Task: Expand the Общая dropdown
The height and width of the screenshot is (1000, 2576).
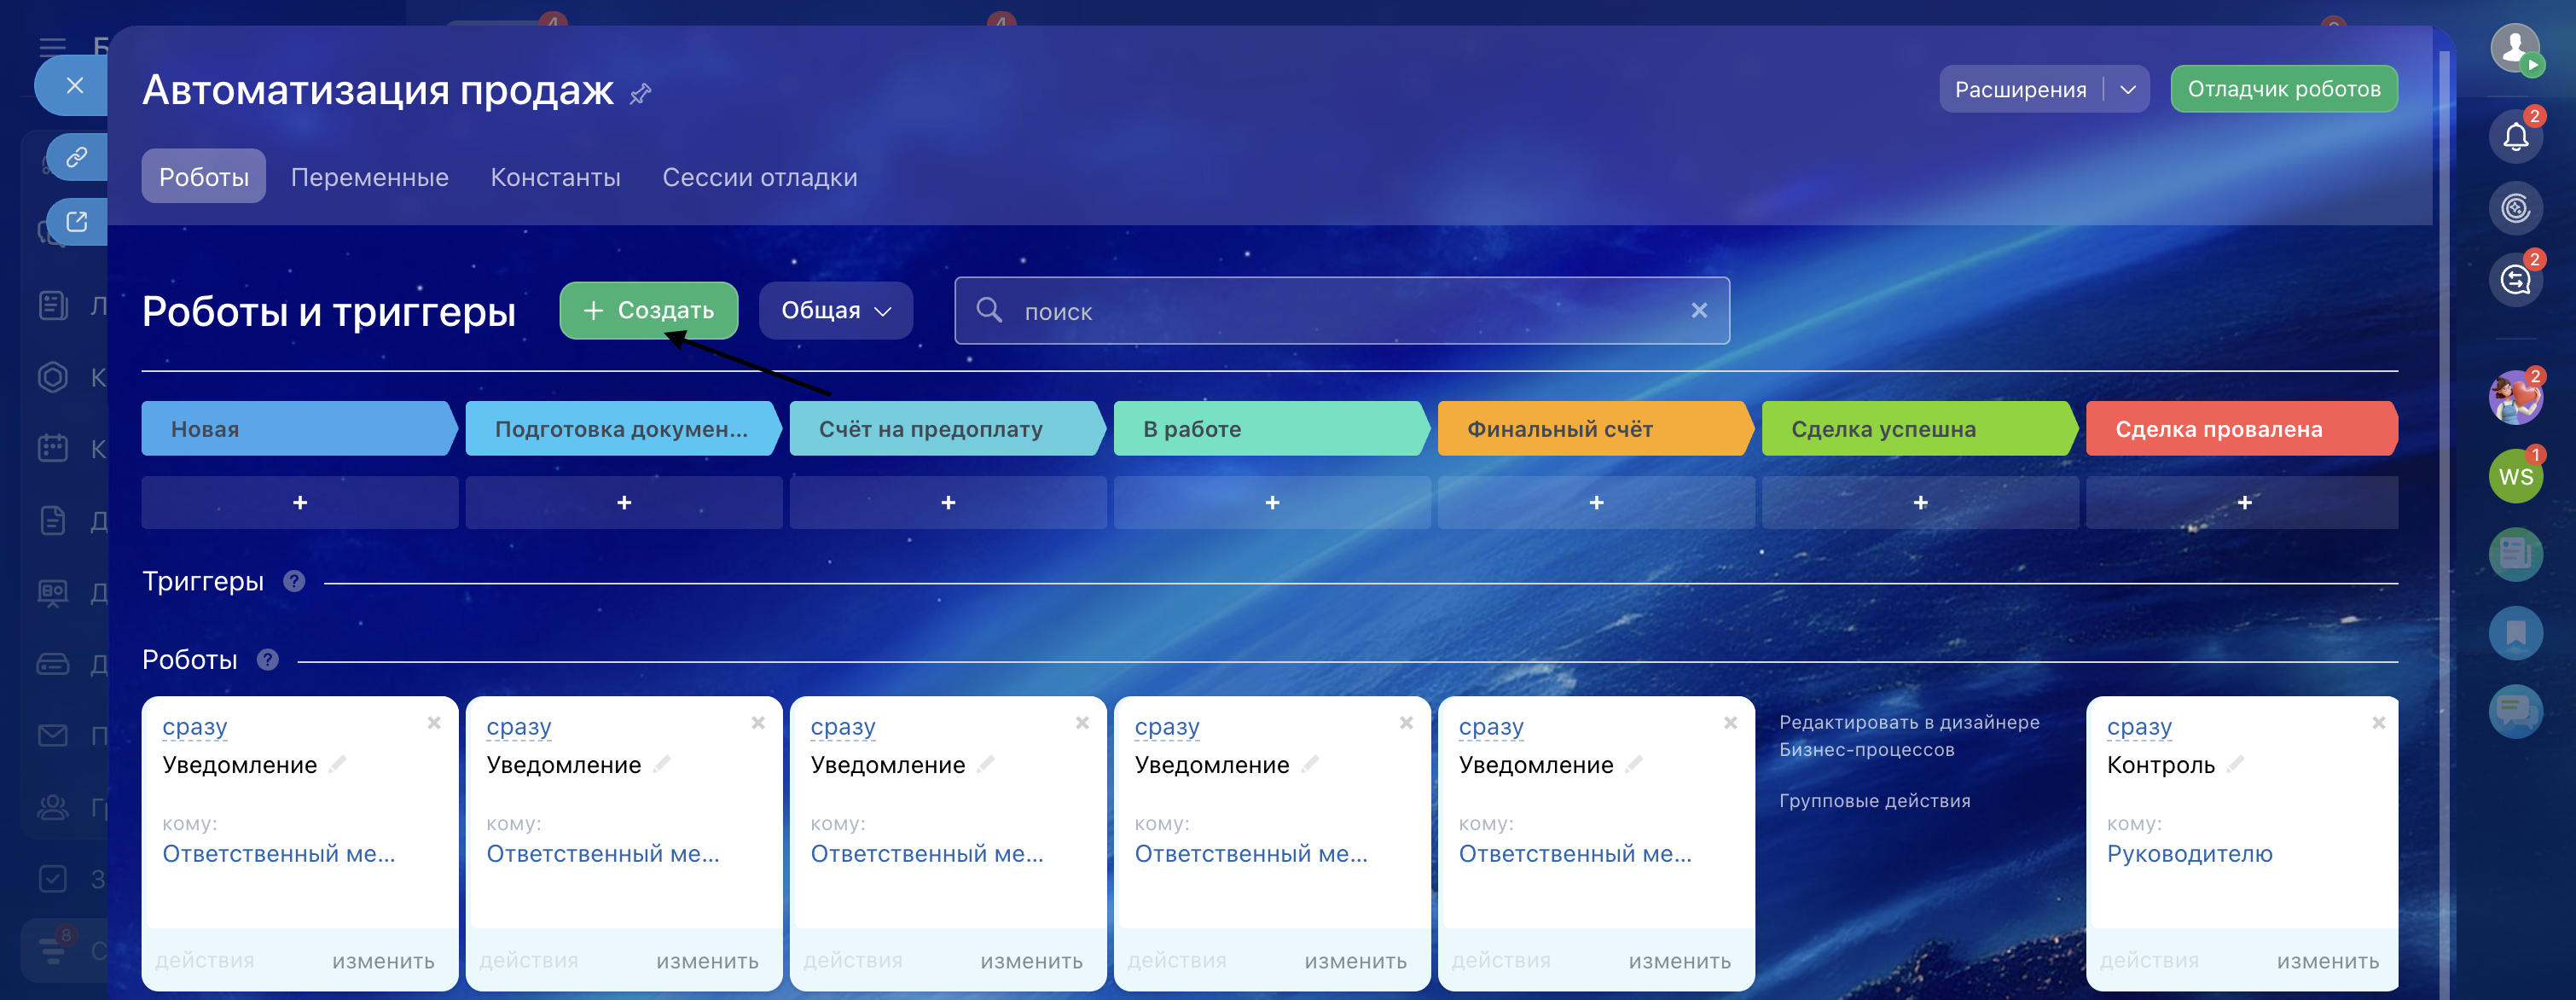Action: point(835,311)
